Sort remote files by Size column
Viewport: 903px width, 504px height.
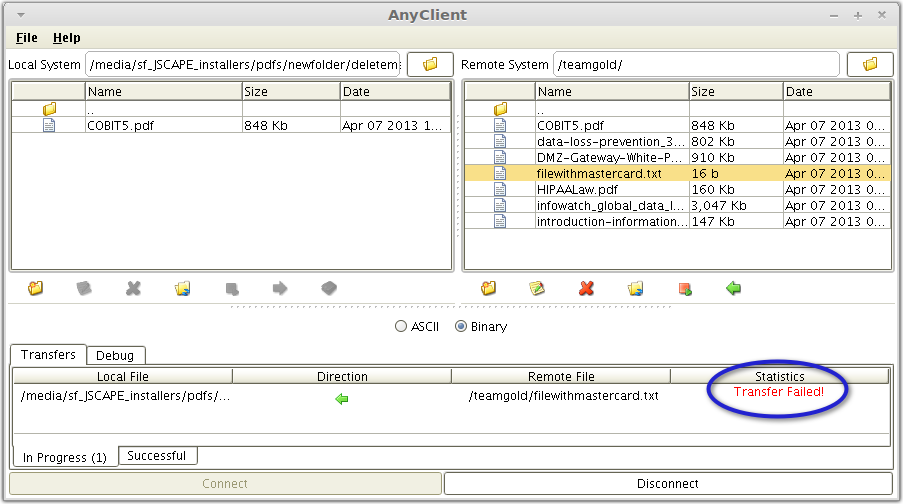pyautogui.click(x=736, y=92)
